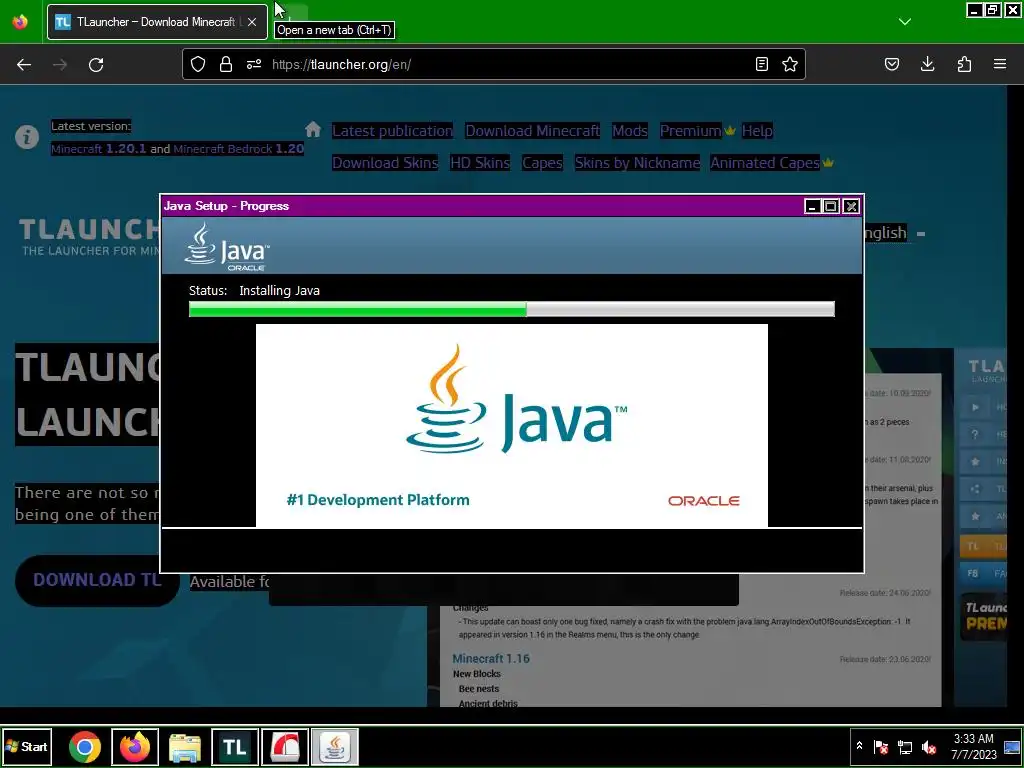
Task: Click the Show desktop icon in tray
Action: 1012,747
